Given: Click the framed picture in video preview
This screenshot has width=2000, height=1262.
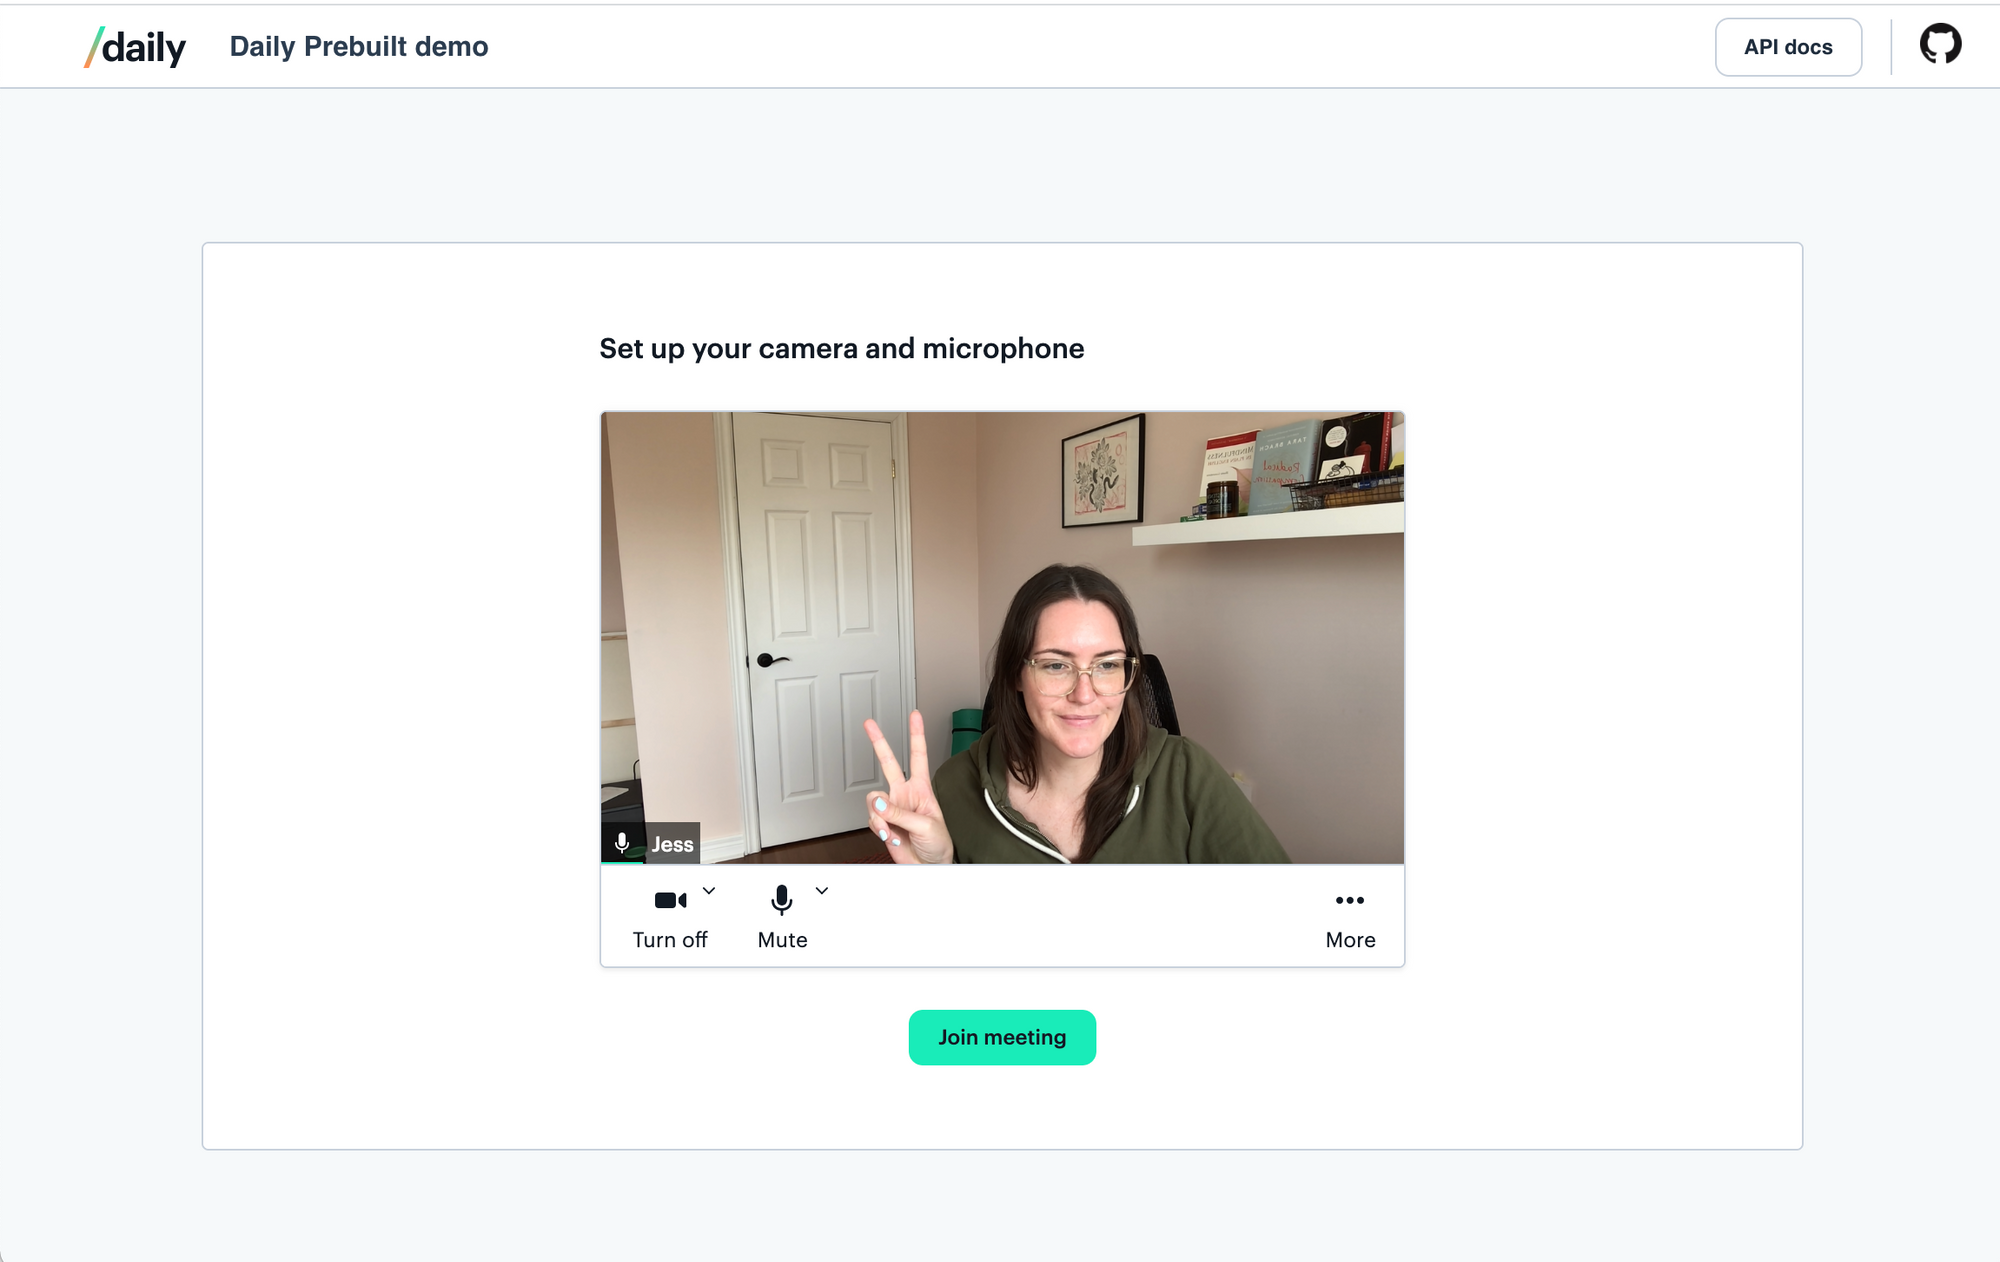Looking at the screenshot, I should 1102,472.
